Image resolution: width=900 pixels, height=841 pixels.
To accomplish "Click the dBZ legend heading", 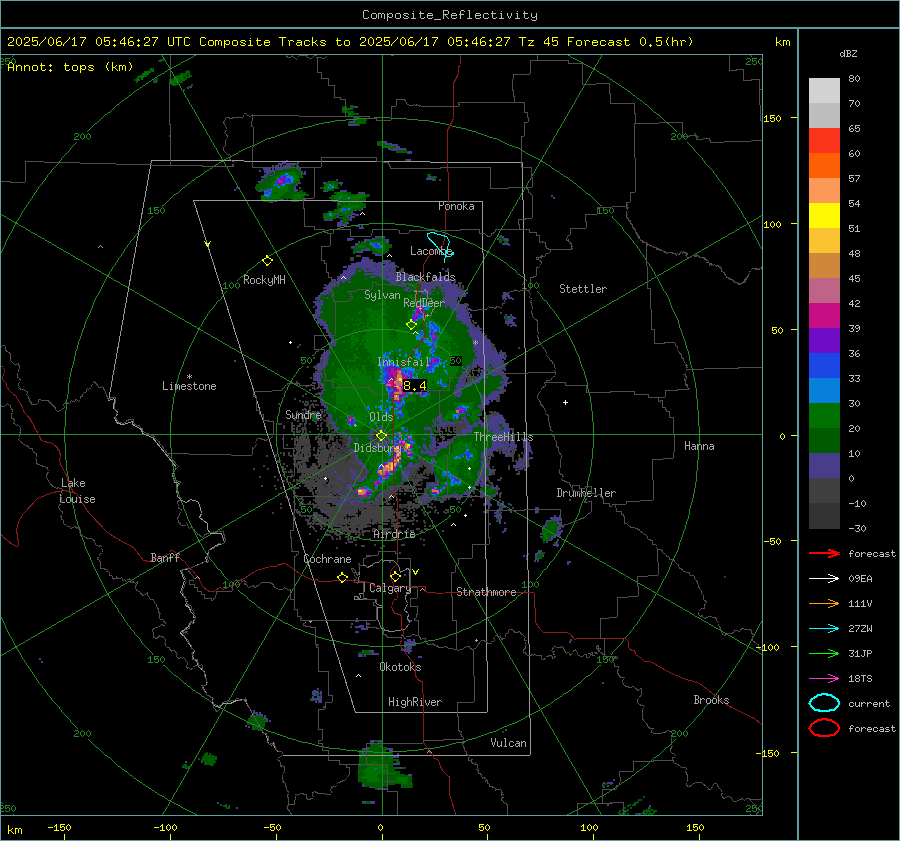I will [848, 53].
